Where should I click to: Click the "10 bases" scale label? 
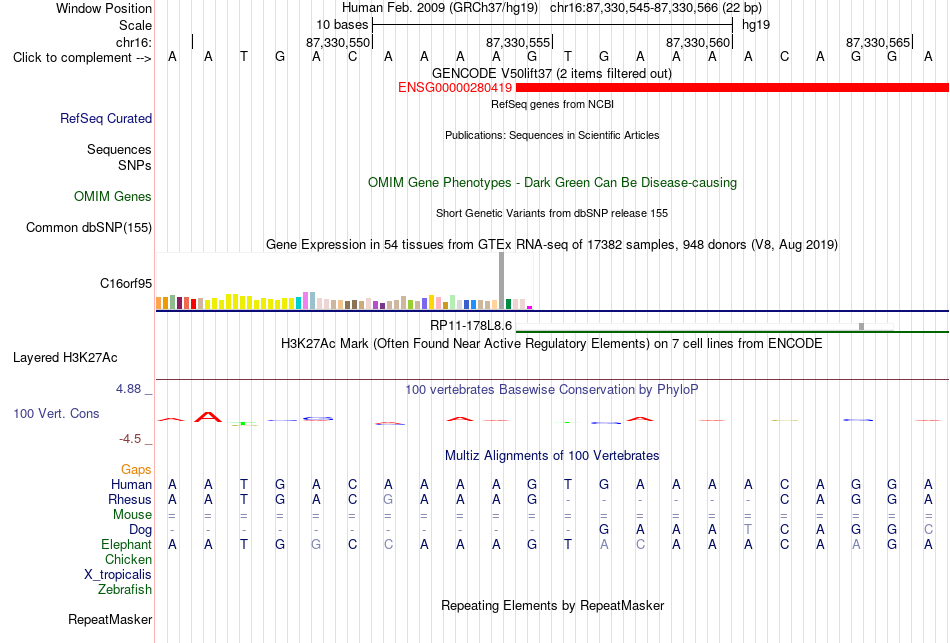click(x=342, y=25)
